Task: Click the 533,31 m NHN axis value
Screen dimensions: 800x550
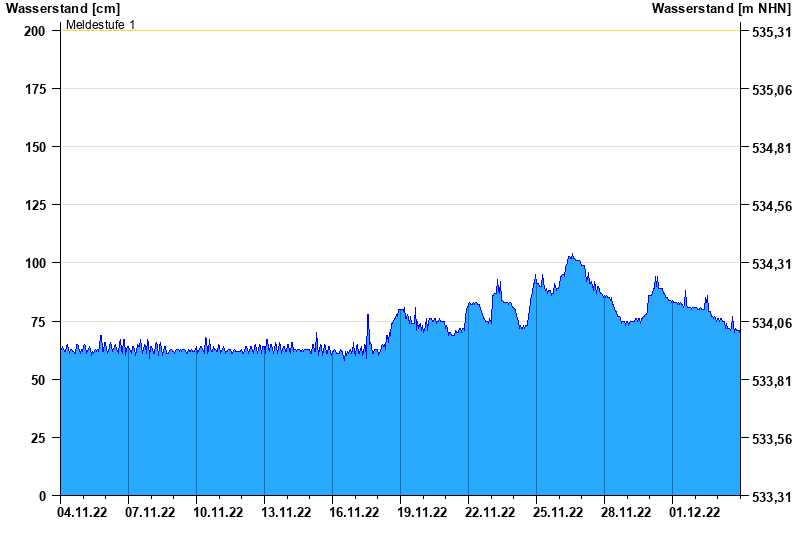Action: [x=771, y=497]
